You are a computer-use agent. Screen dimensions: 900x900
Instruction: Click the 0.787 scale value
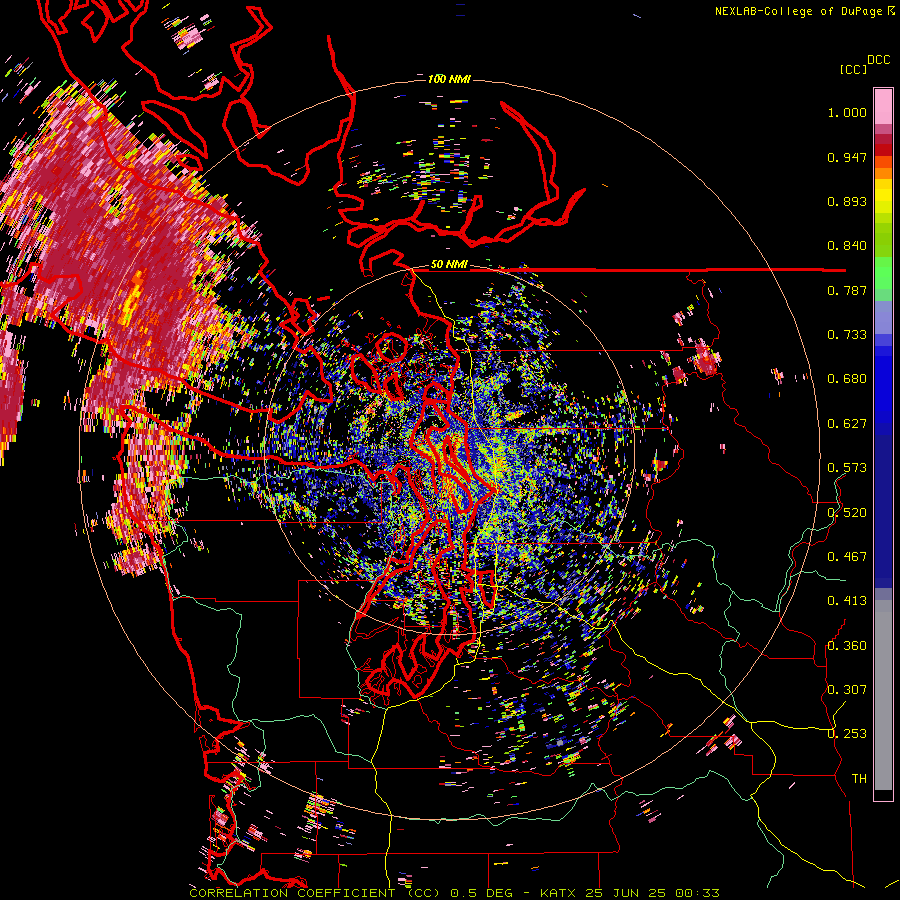(847, 290)
